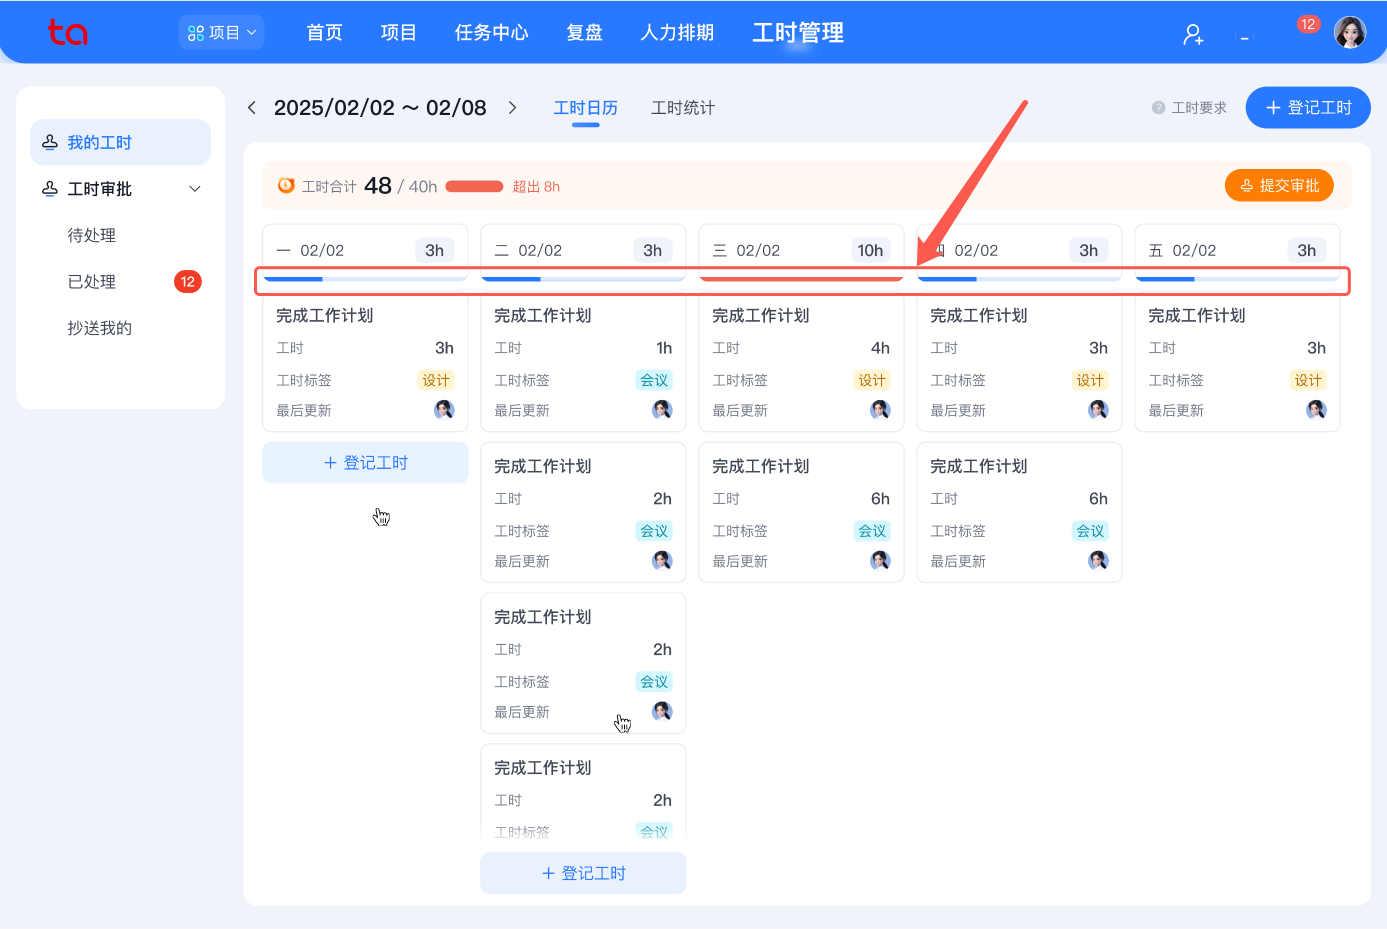This screenshot has width=1387, height=929.
Task: Click the 会议 tag on Tuesday's 1h card
Action: 654,380
